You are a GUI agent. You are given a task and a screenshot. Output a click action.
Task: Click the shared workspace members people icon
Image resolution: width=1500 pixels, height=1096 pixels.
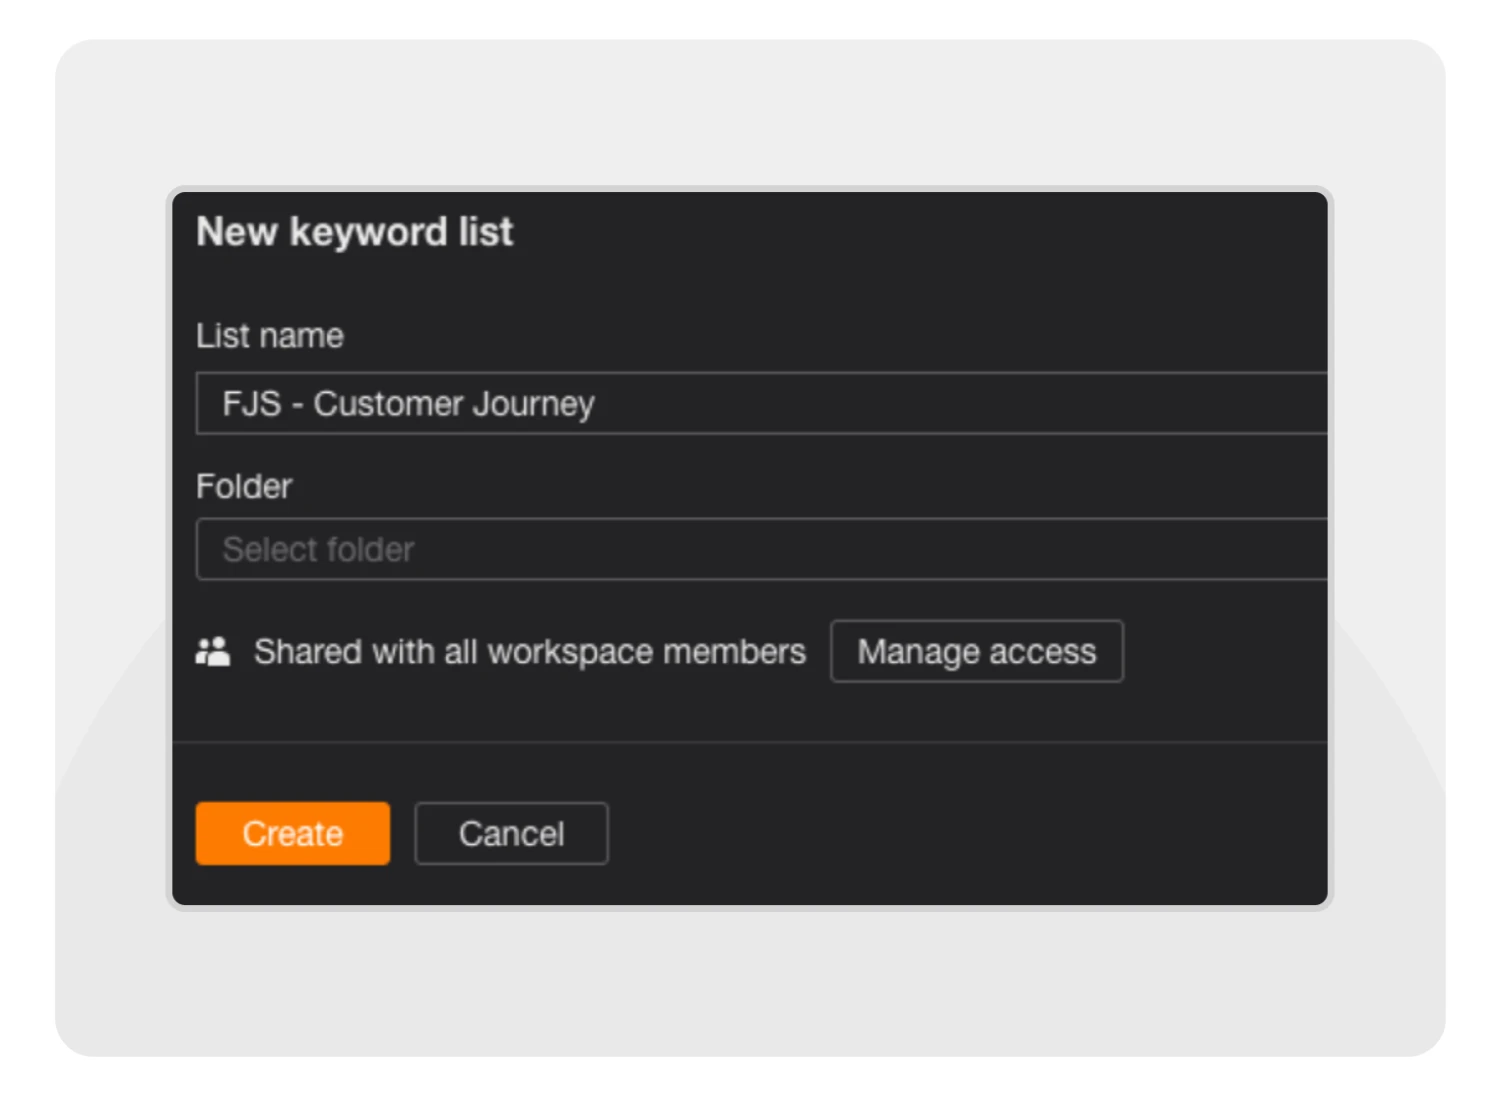[213, 652]
